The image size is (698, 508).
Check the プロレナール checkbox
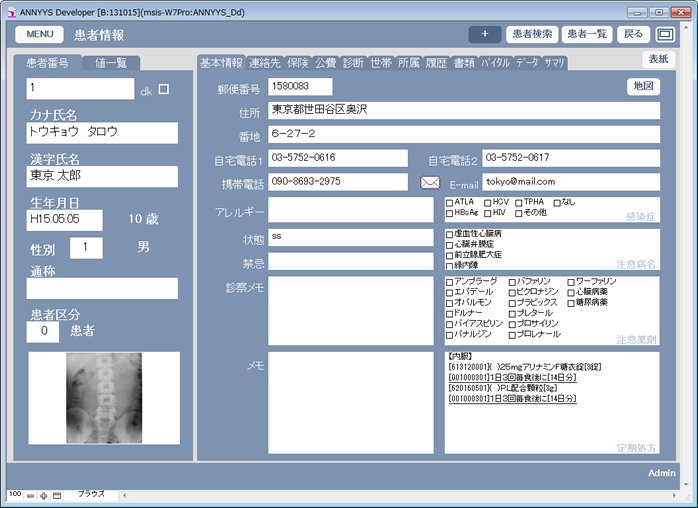point(512,335)
